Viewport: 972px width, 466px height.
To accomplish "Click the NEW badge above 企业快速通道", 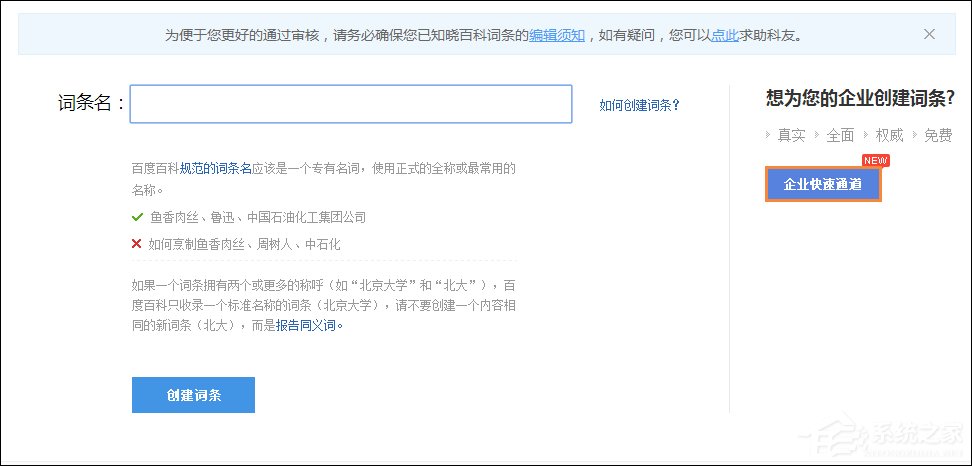I will 876,160.
